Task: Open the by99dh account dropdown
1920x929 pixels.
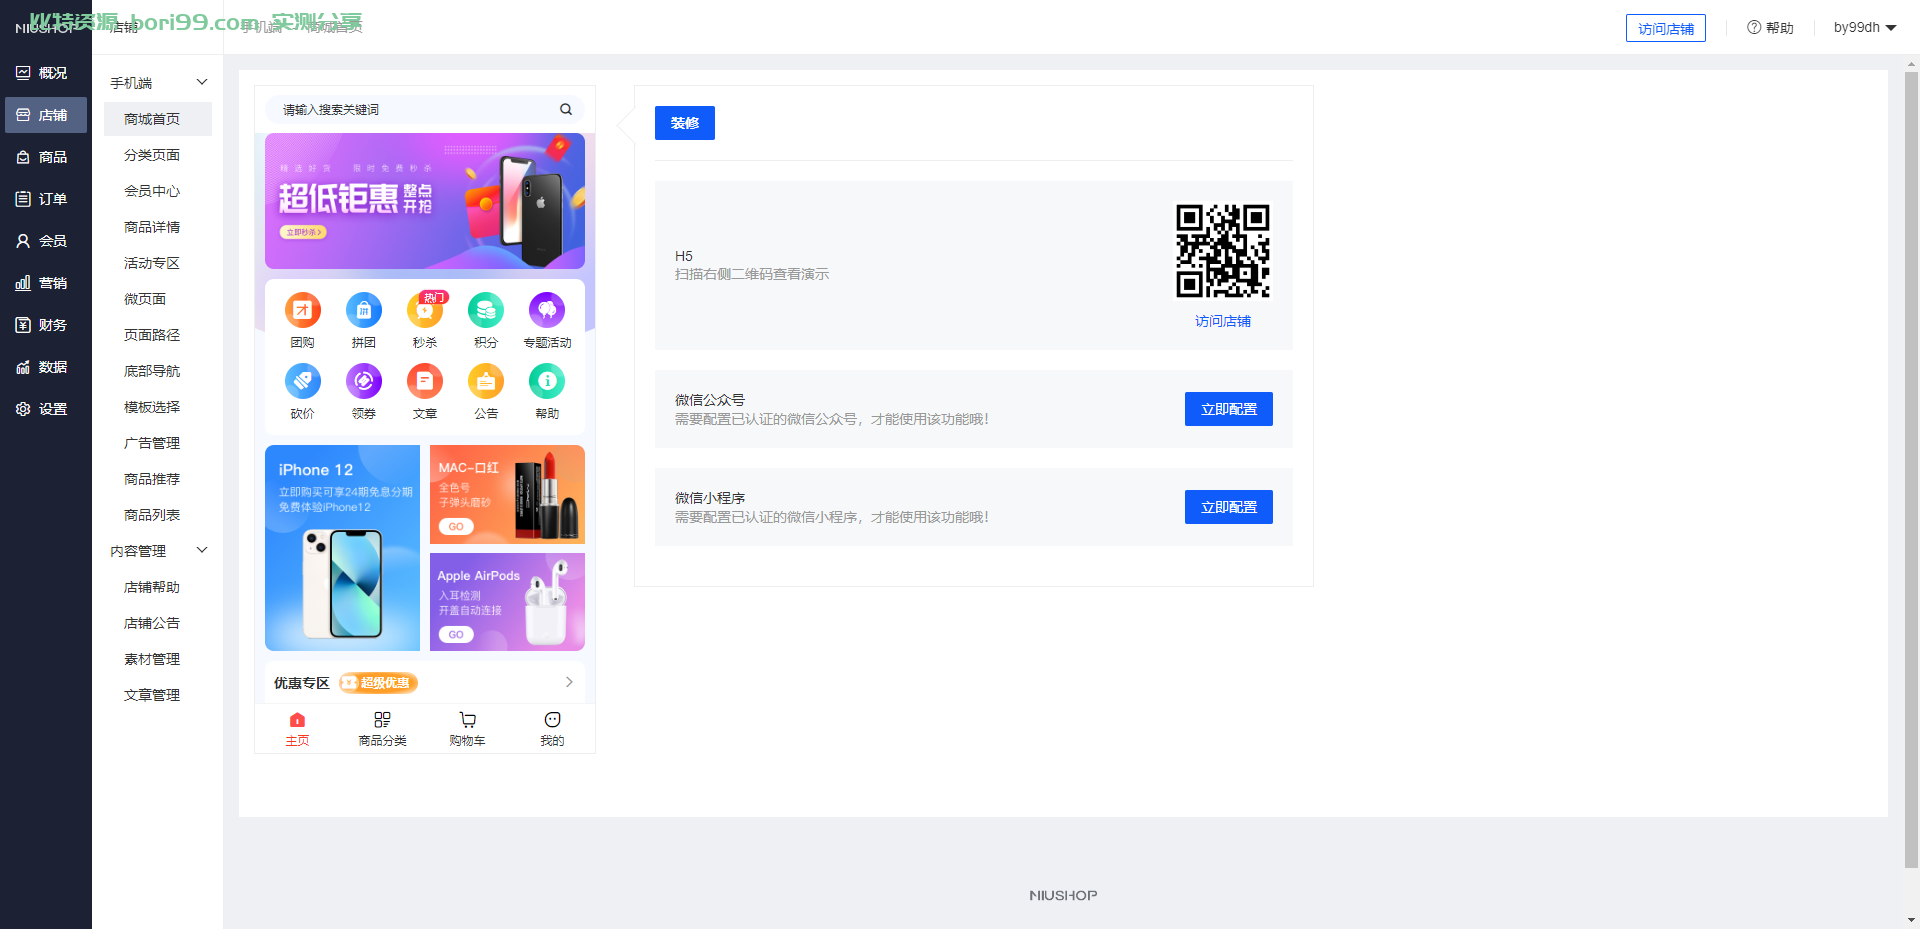Action: point(1865,28)
